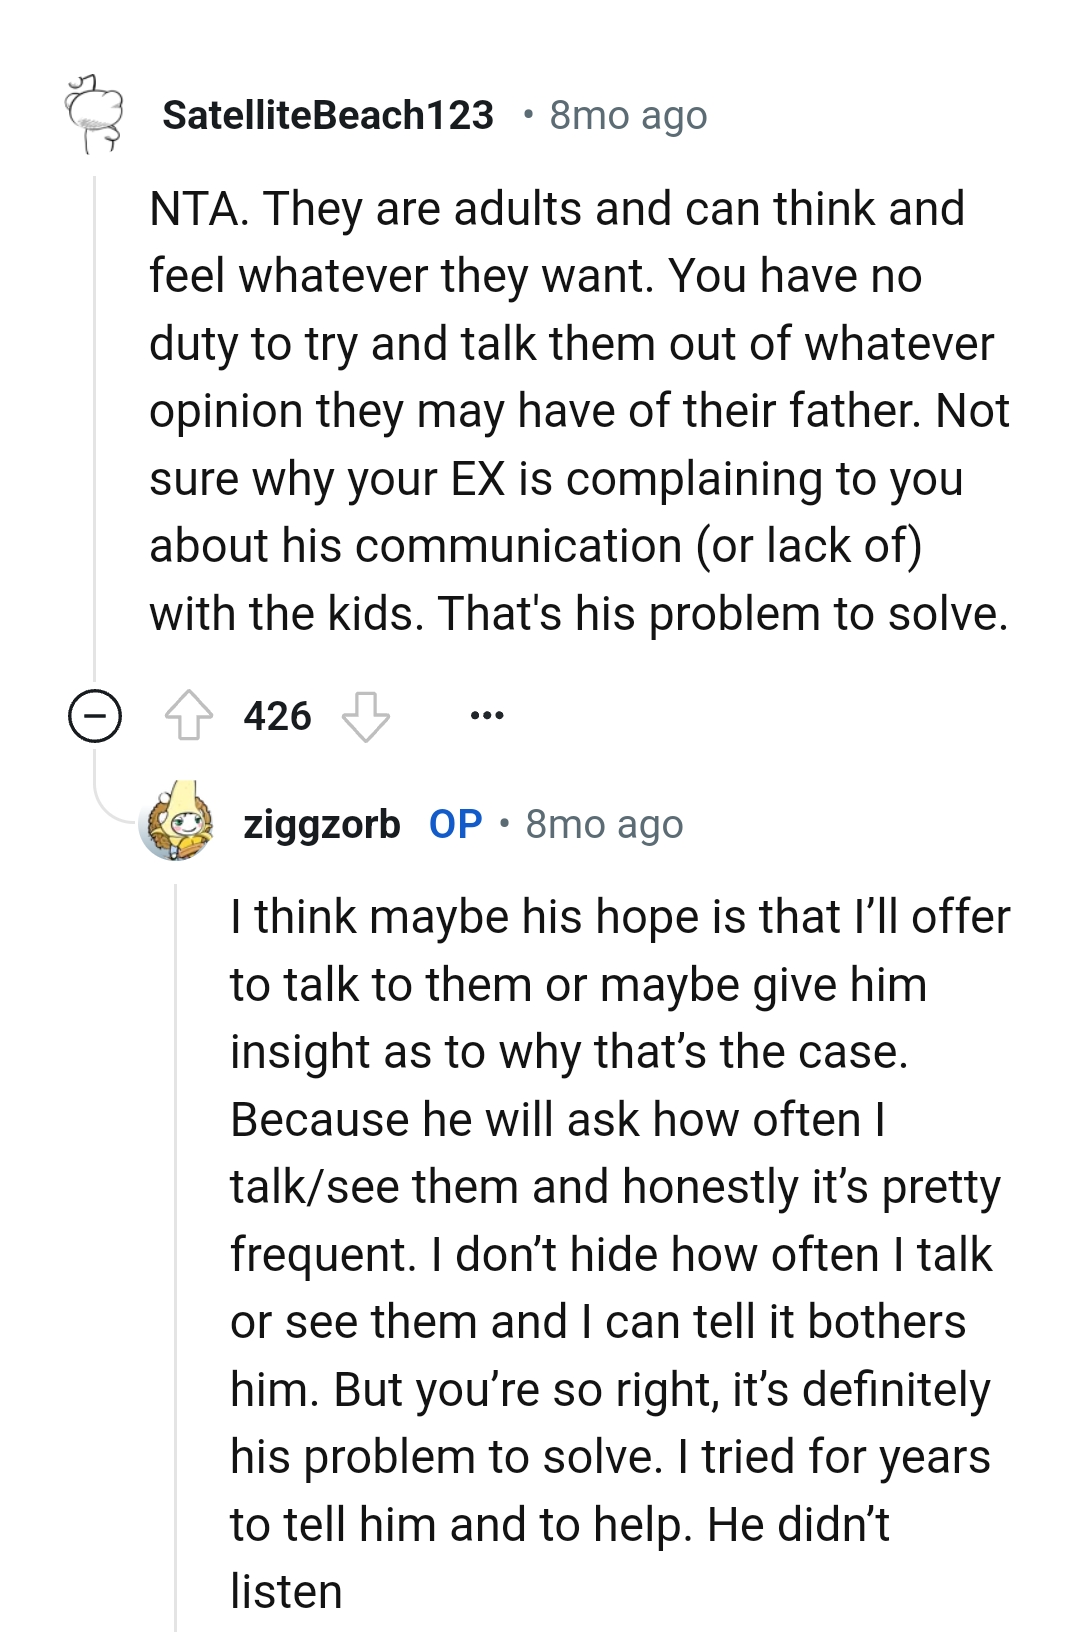Viewport: 1079px width, 1632px height.
Task: Click the OP badge next to ziggzorb
Action: [454, 824]
